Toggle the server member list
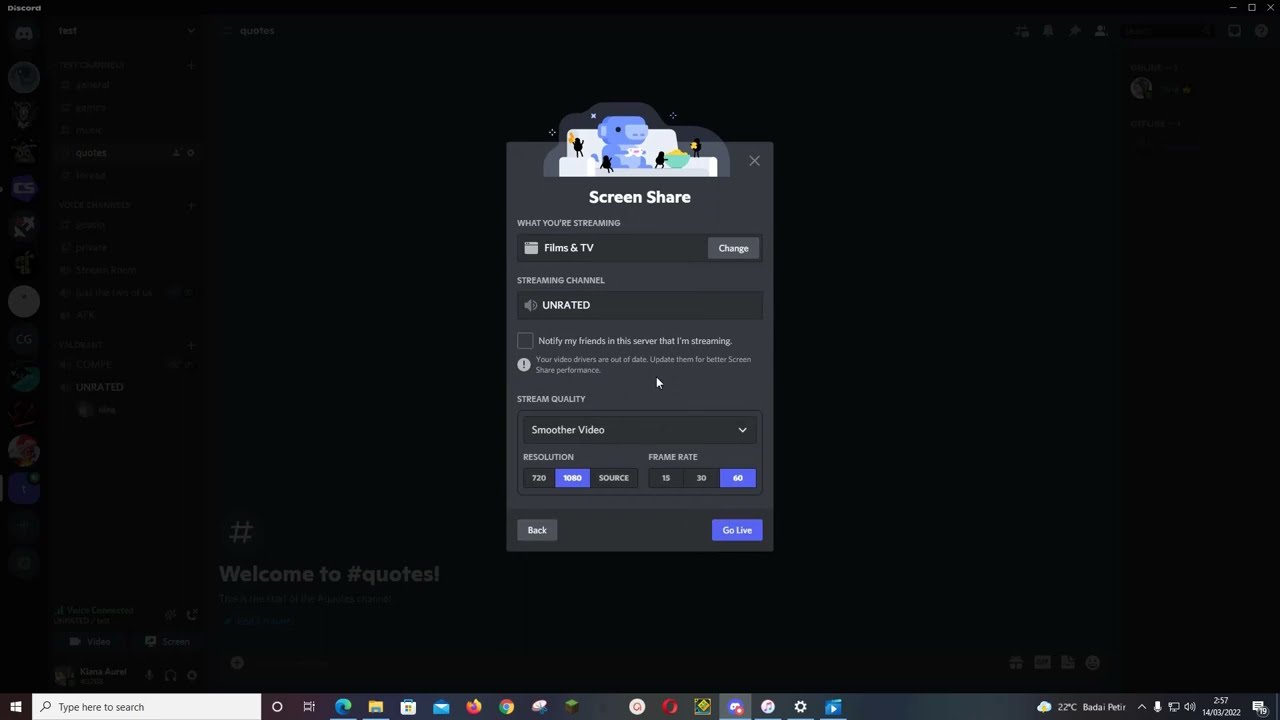 point(1100,31)
